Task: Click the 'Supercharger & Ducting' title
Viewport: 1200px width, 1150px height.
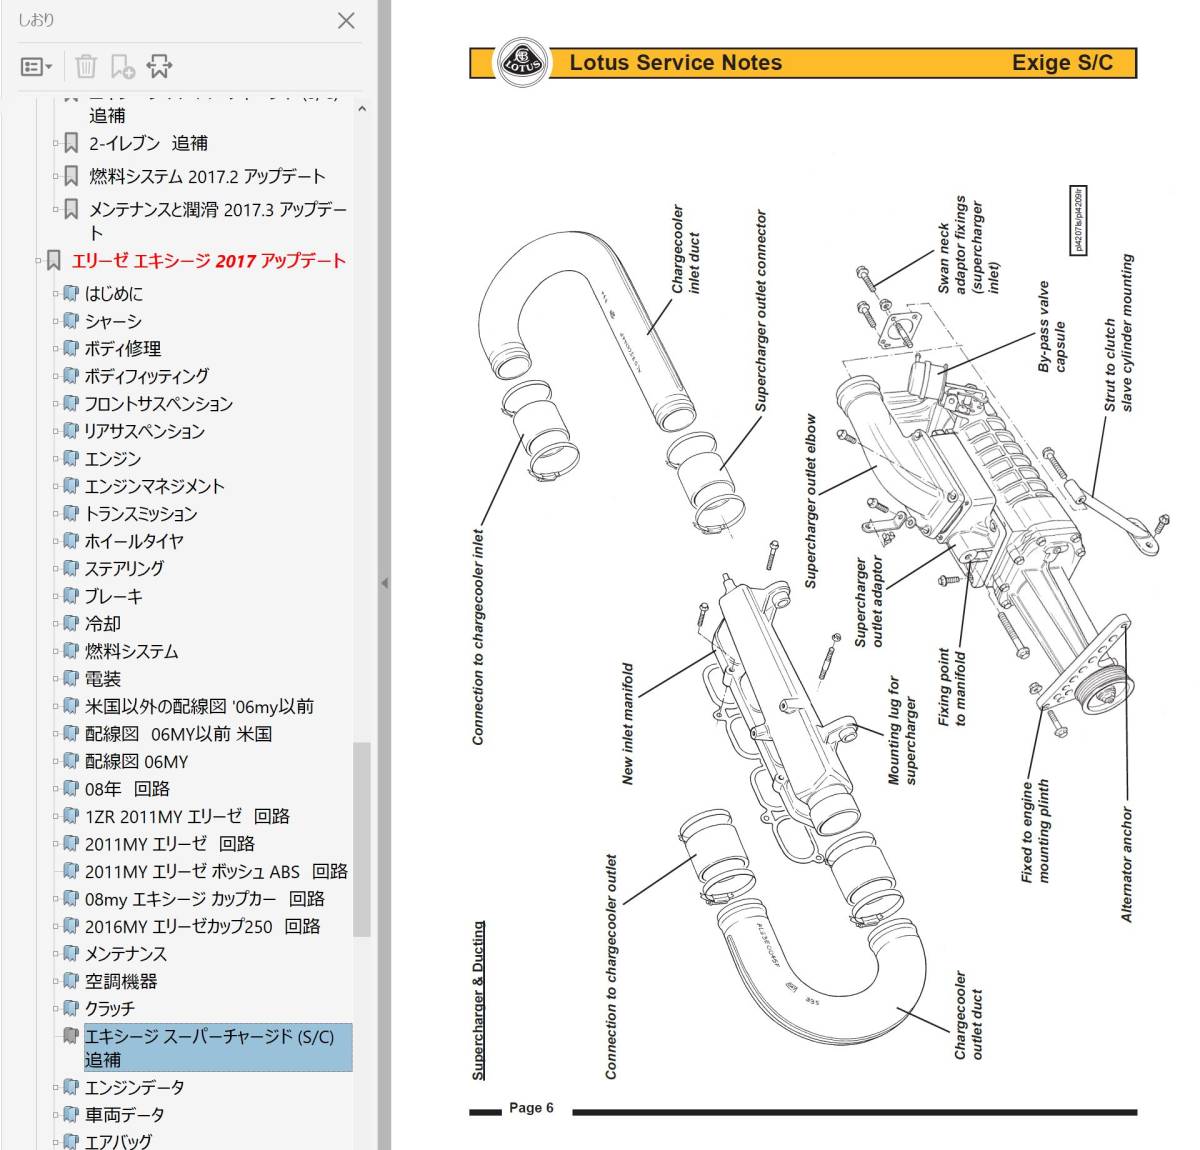Action: [x=478, y=1000]
